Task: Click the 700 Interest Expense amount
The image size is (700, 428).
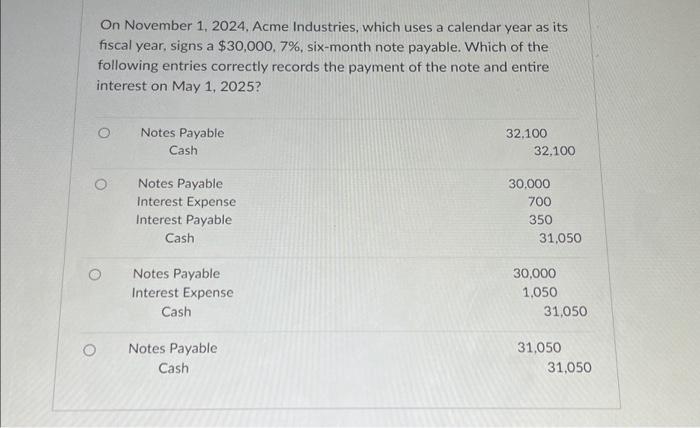Action: pyautogui.click(x=539, y=202)
